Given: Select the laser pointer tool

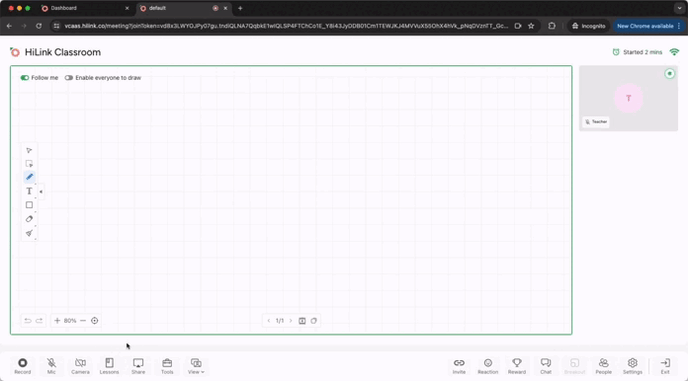Looking at the screenshot, I should [29, 233].
